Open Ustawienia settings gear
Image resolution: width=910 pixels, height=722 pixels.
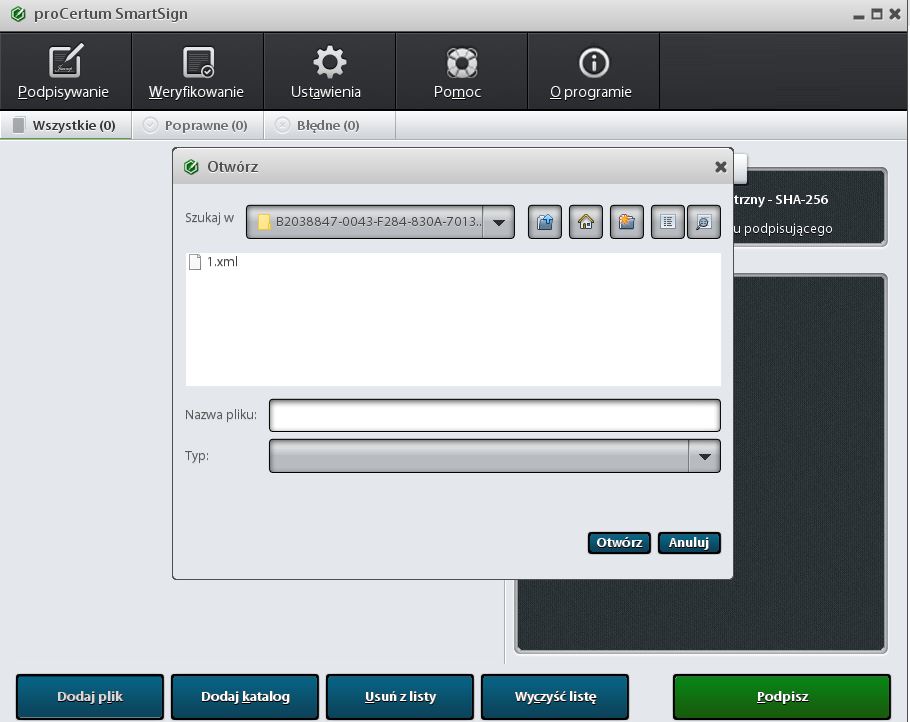point(329,71)
